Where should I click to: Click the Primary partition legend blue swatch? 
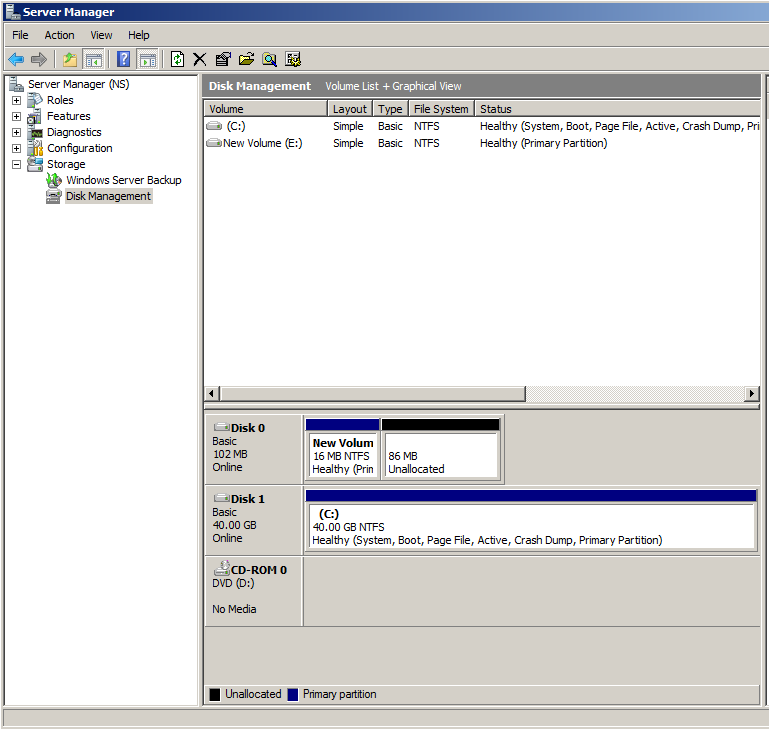[x=293, y=695]
